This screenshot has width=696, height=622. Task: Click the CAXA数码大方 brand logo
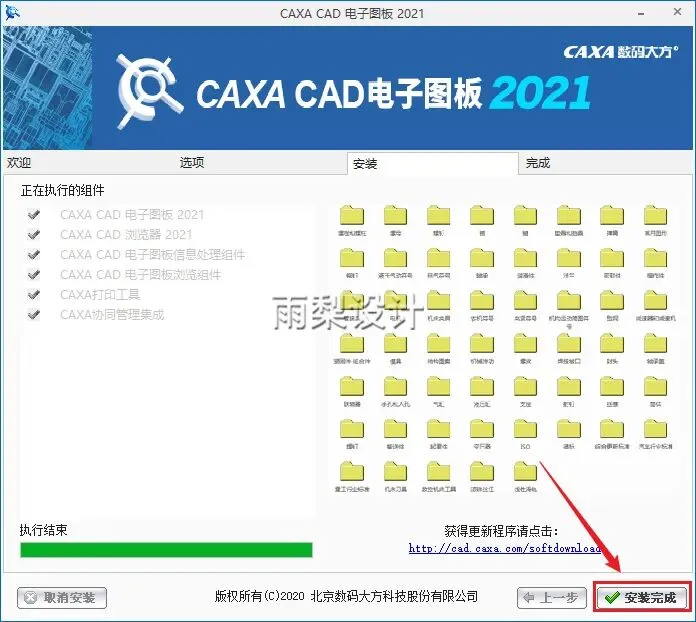tap(621, 52)
